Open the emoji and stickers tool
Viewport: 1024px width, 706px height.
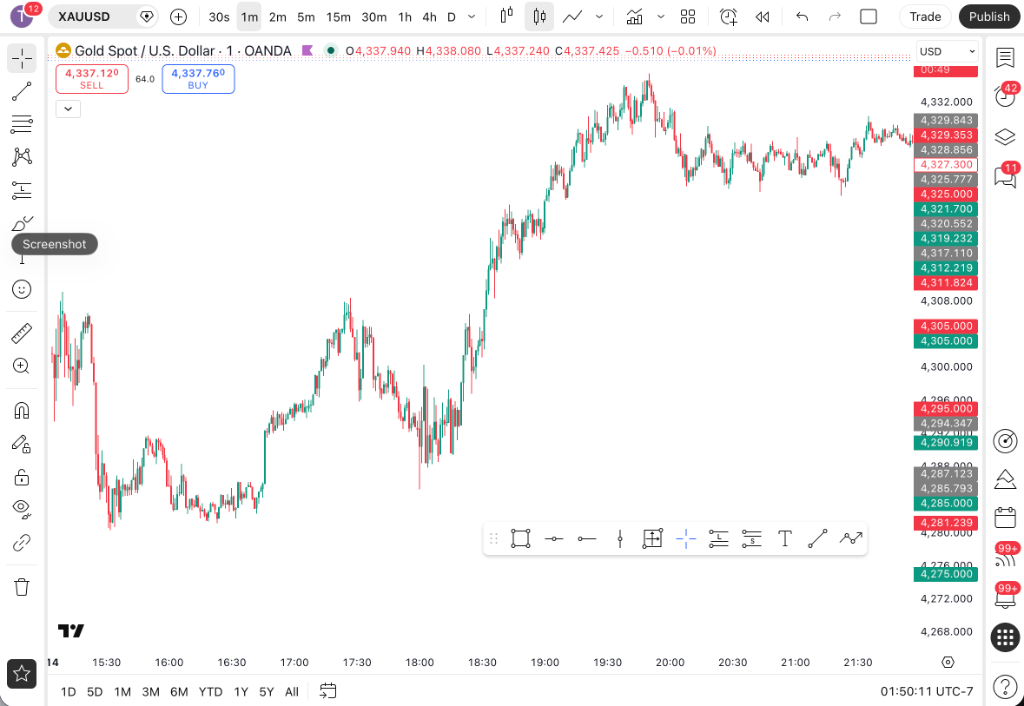click(x=22, y=289)
